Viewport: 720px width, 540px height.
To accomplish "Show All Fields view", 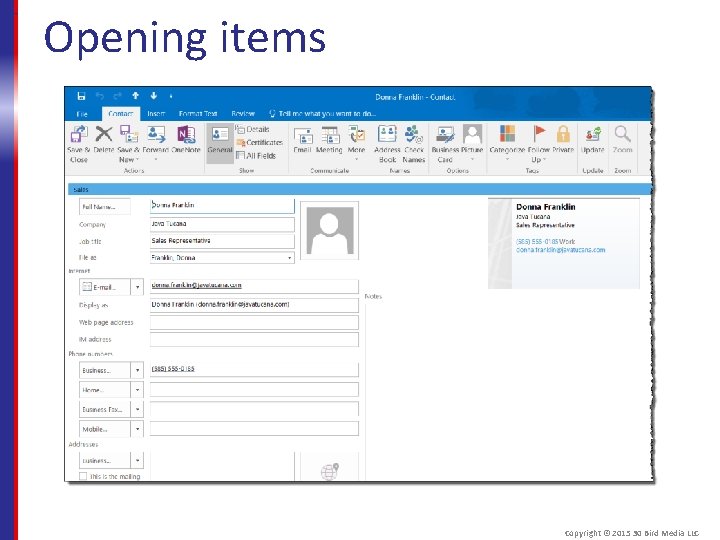I will click(256, 156).
